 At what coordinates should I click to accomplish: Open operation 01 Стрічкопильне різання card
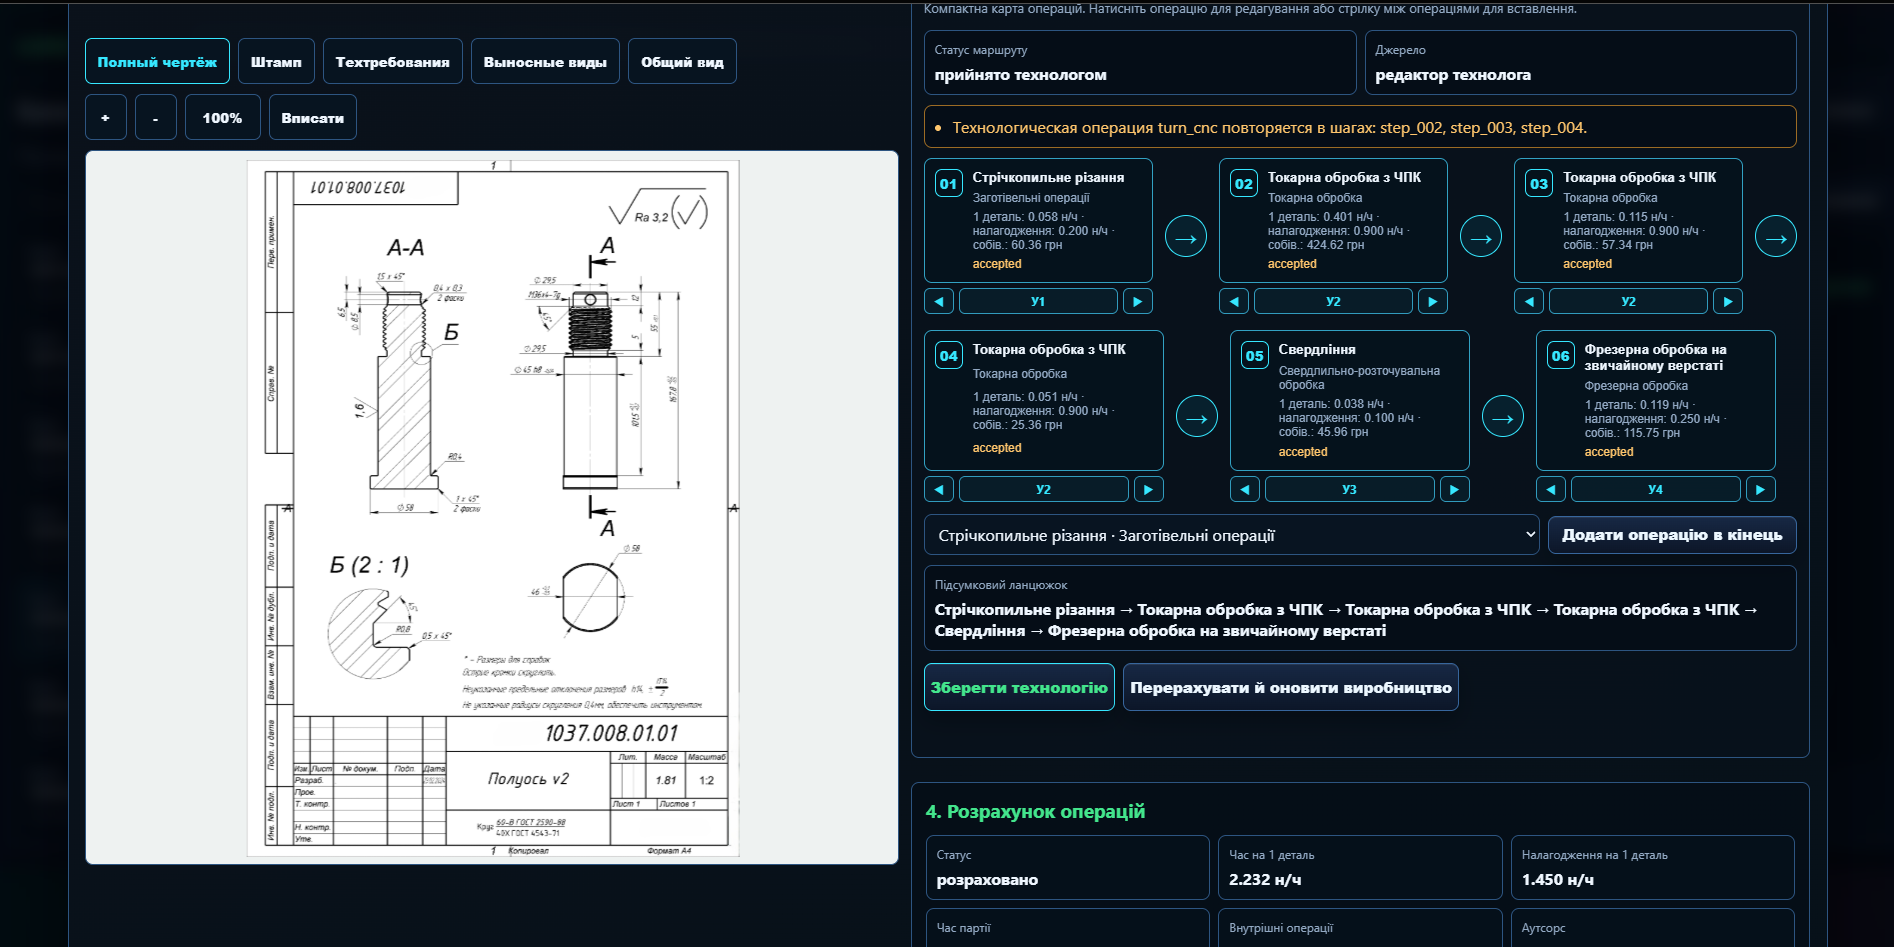1038,220
